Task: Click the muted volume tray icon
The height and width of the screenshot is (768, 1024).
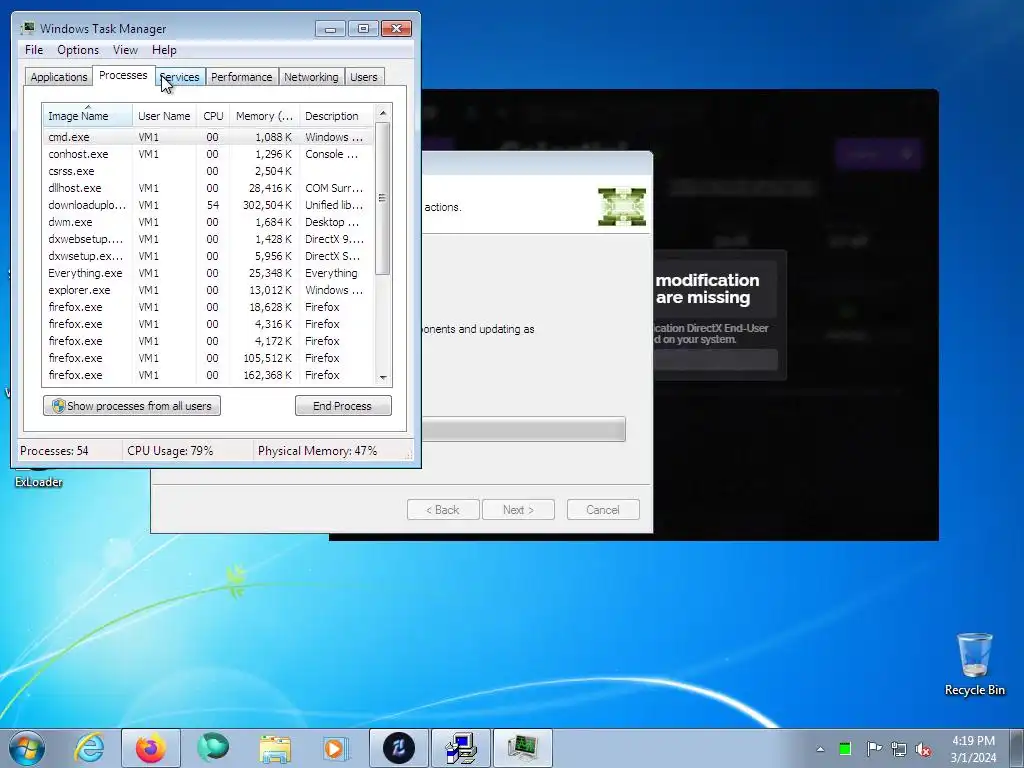Action: point(923,749)
